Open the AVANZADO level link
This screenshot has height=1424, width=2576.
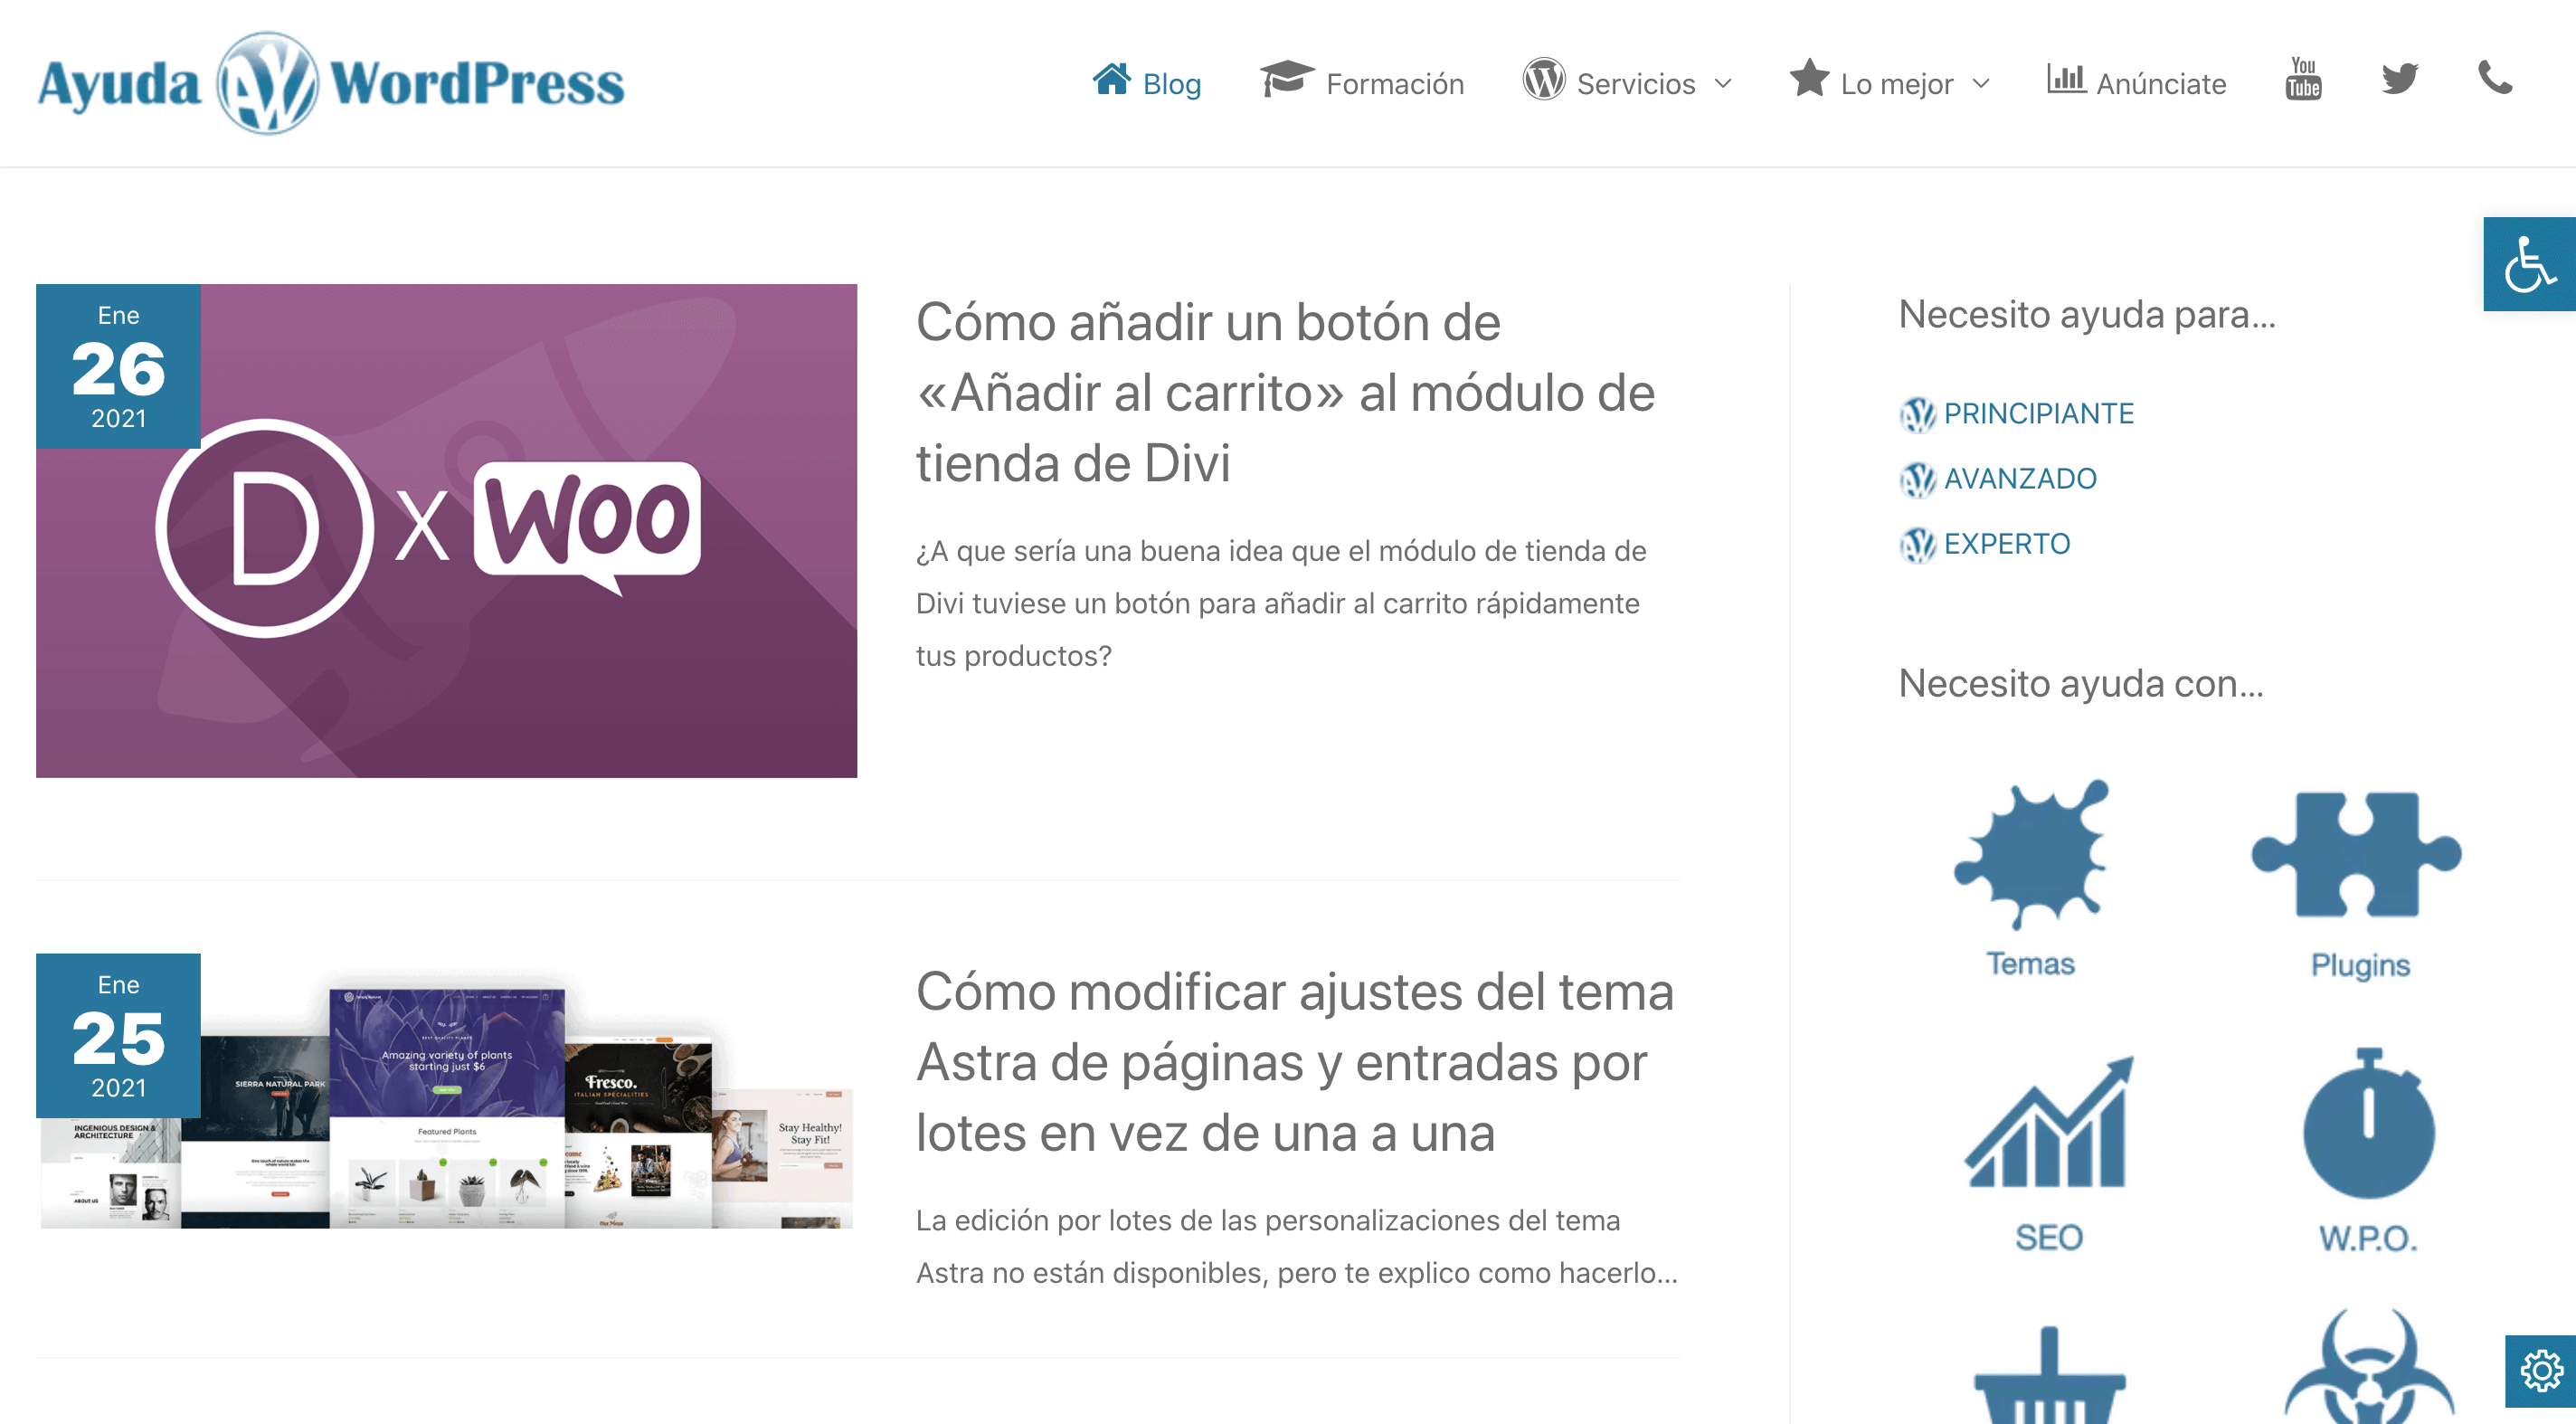click(2020, 478)
